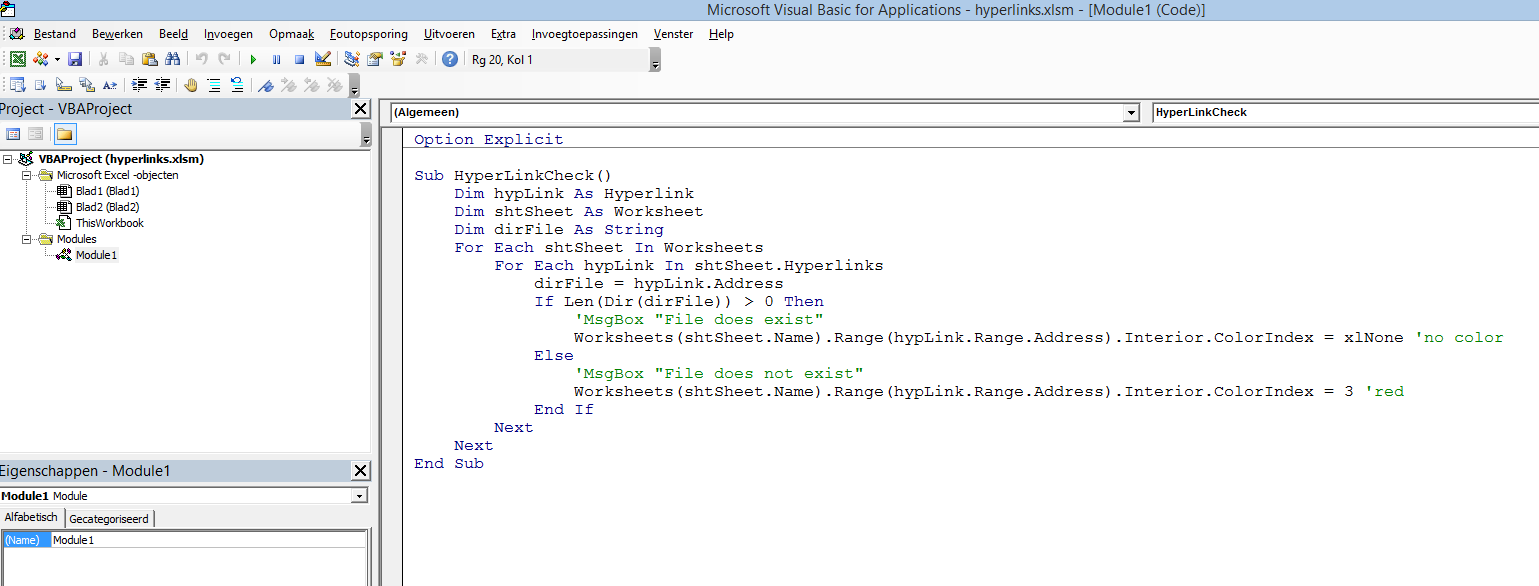
Task: Switch to the Gecategoriseerd tab
Action: pos(109,519)
